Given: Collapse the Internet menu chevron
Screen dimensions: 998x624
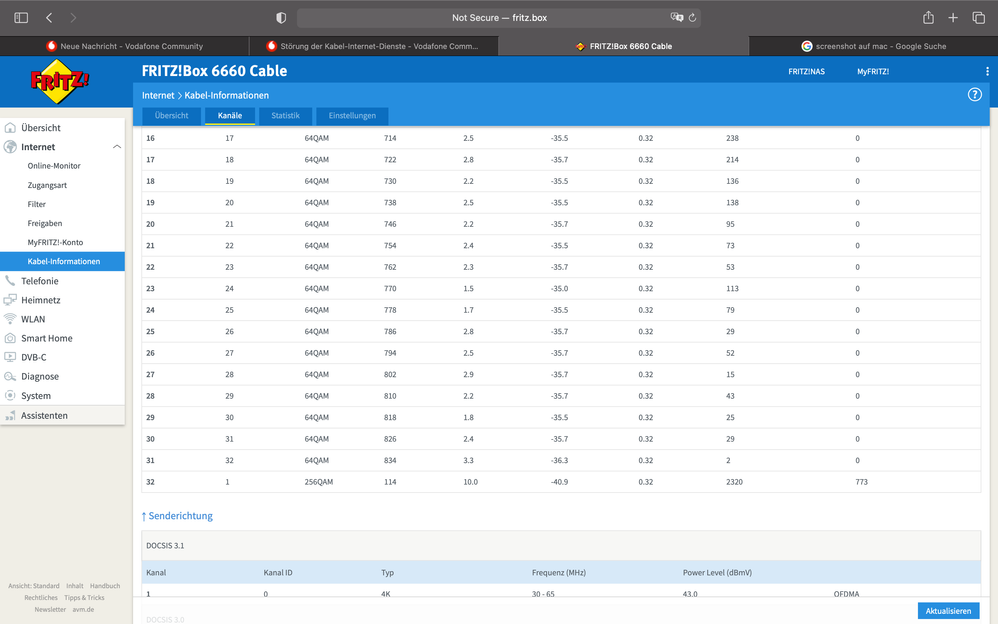Looking at the screenshot, I should click(x=116, y=147).
